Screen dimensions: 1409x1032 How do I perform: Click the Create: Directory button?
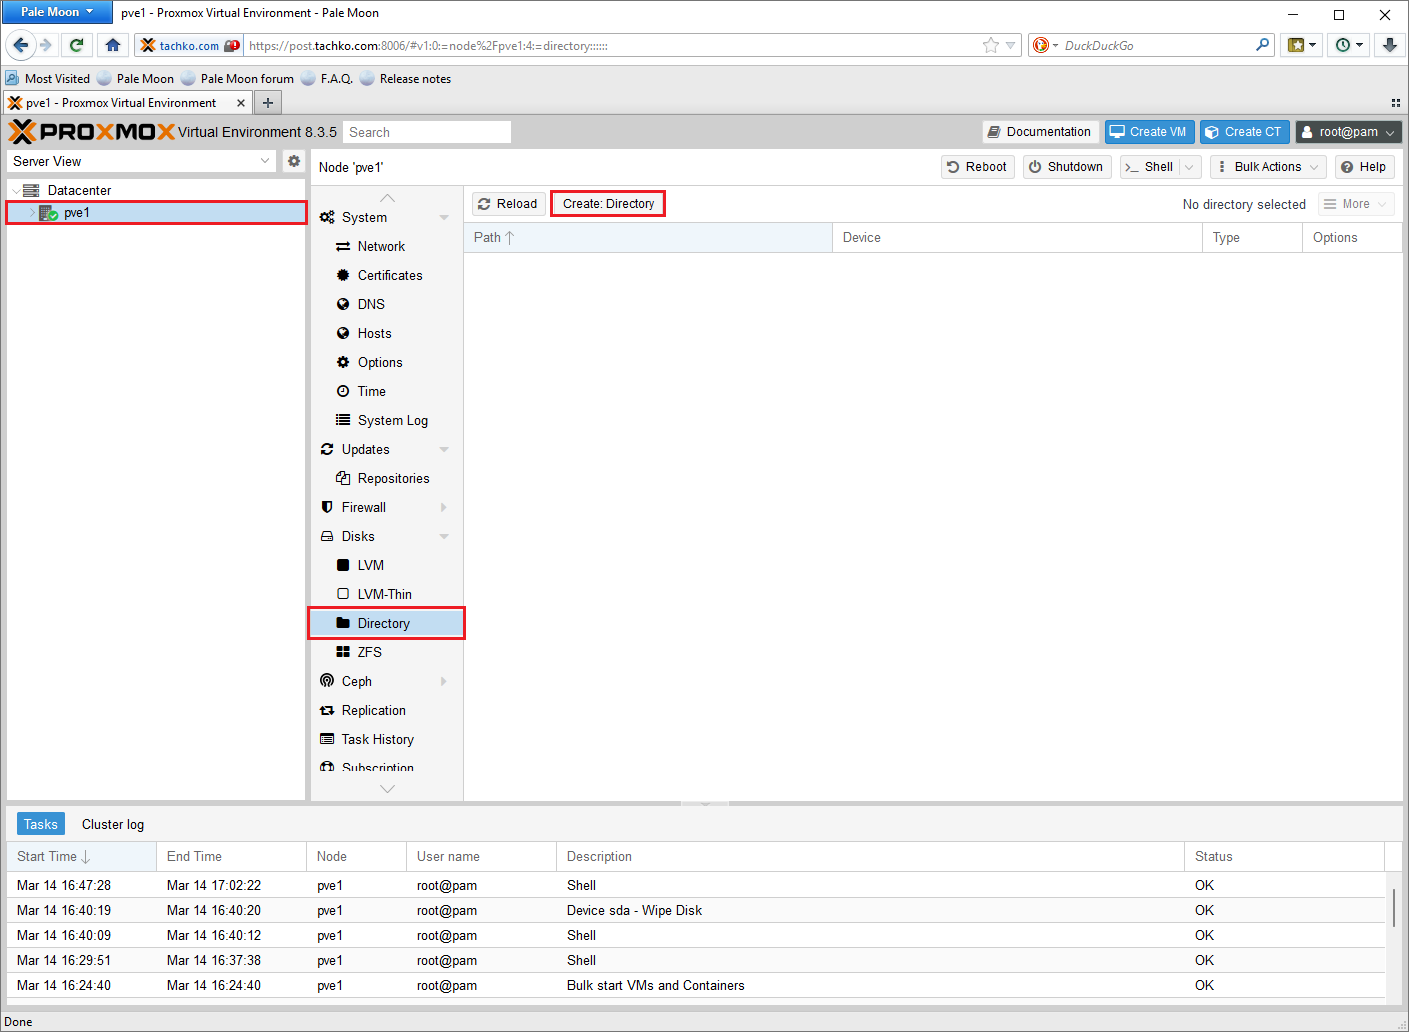(x=608, y=204)
